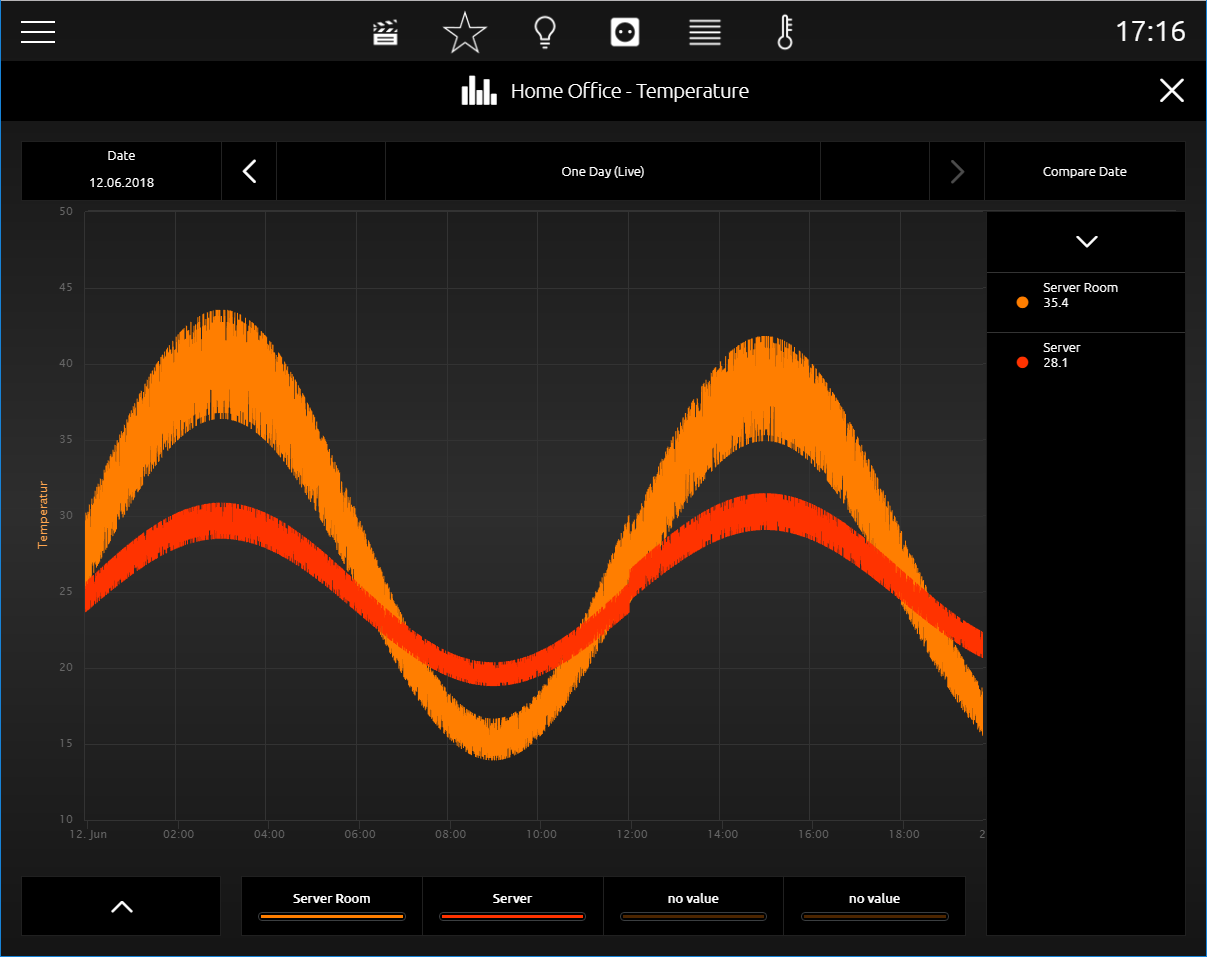1207x957 pixels.
Task: Toggle the Server Room series button
Action: (x=332, y=906)
